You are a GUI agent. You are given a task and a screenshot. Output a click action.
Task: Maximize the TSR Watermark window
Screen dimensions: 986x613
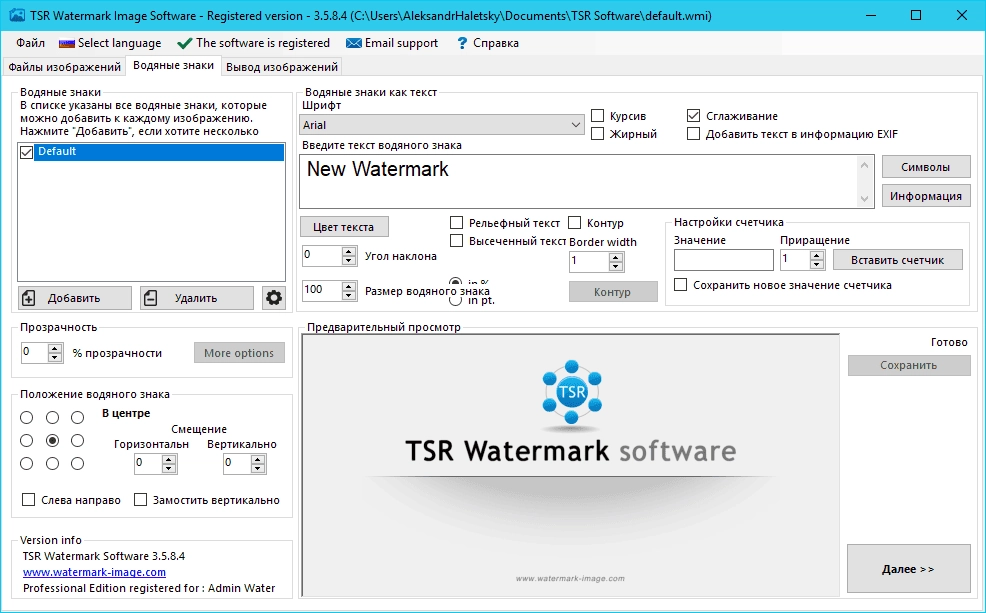[x=916, y=15]
